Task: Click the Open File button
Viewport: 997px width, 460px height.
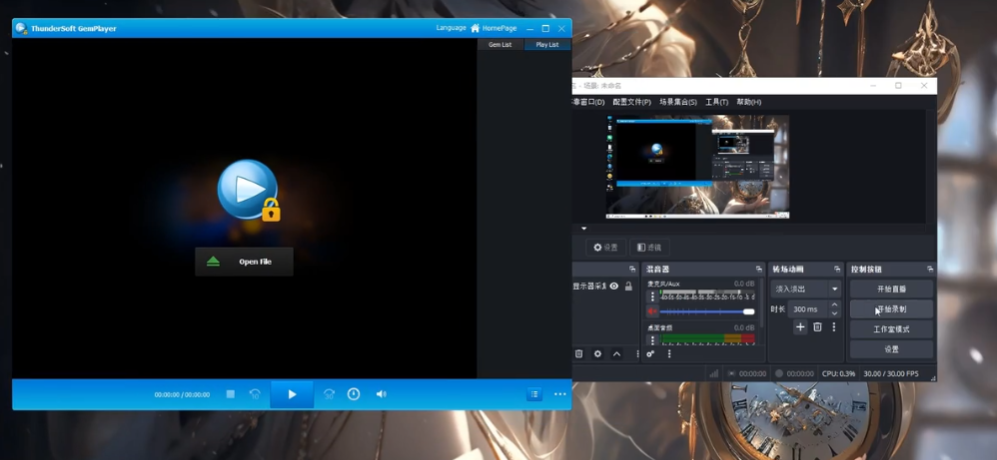Action: point(244,261)
